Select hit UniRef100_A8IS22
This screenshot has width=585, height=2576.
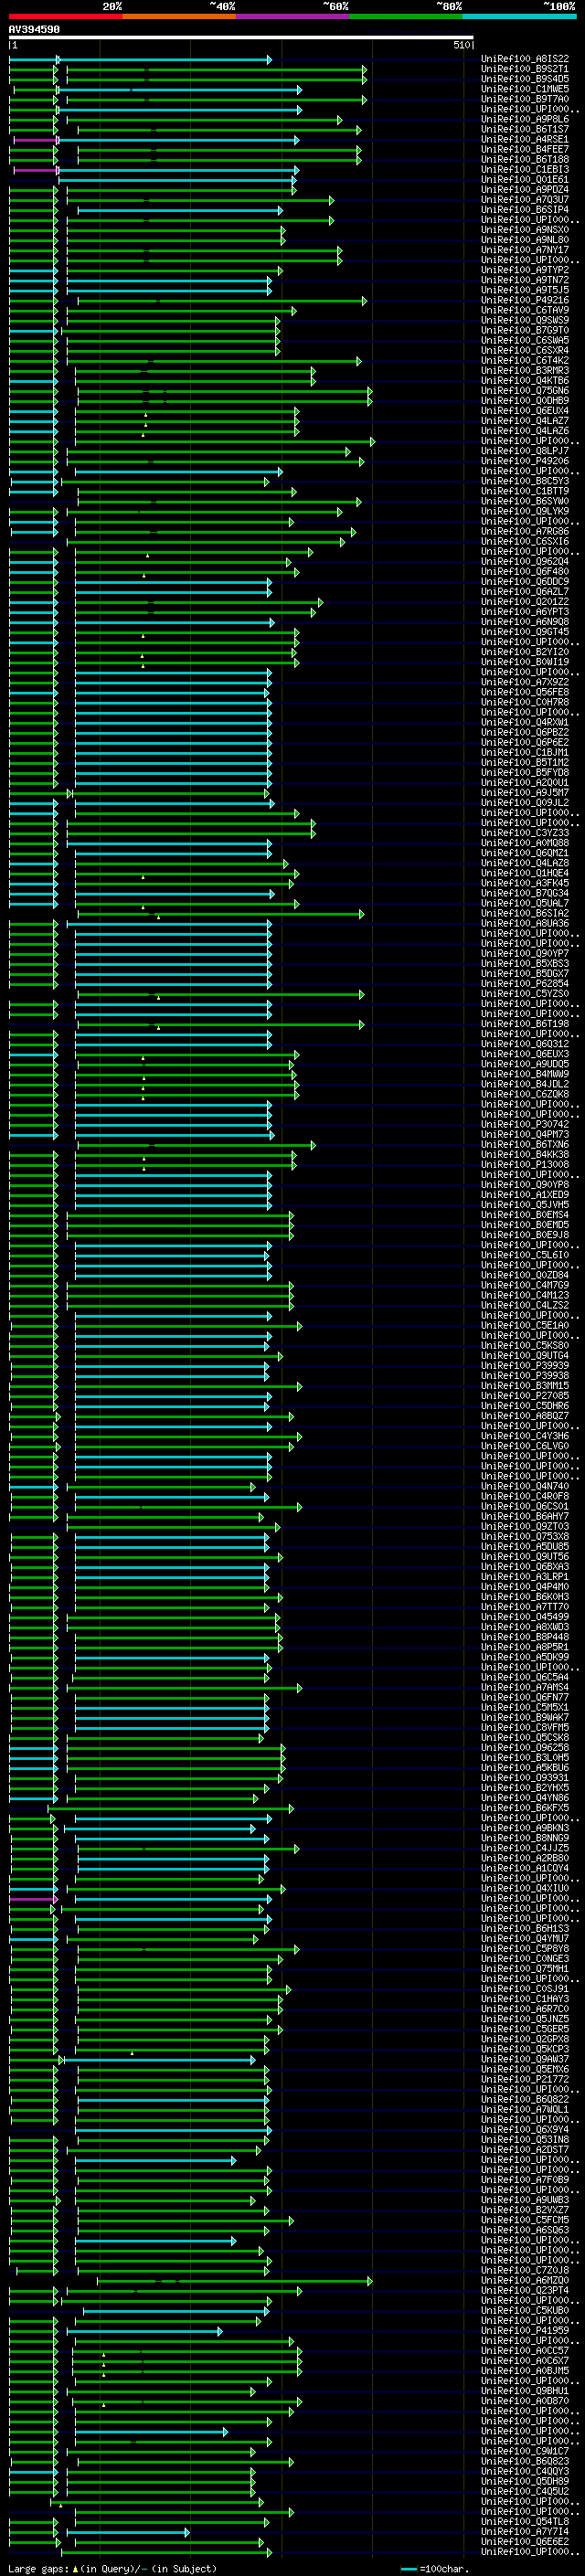(525, 59)
